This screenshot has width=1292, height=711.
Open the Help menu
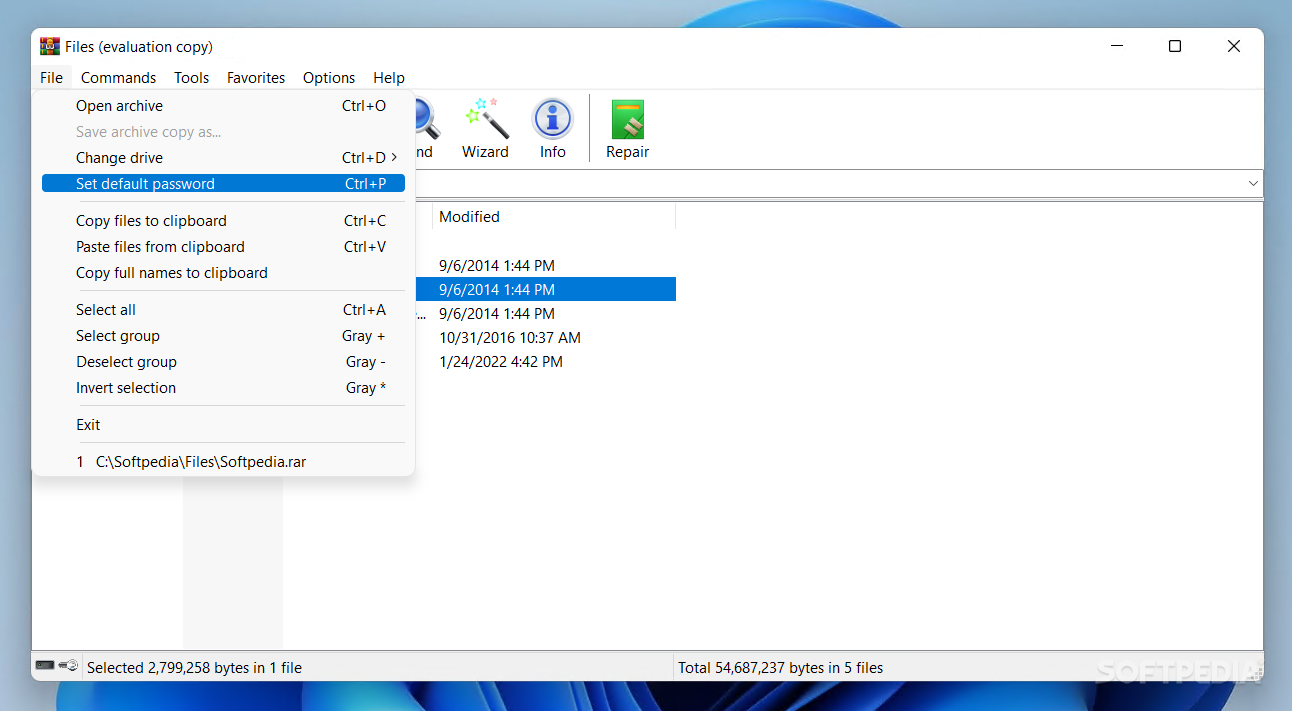389,78
